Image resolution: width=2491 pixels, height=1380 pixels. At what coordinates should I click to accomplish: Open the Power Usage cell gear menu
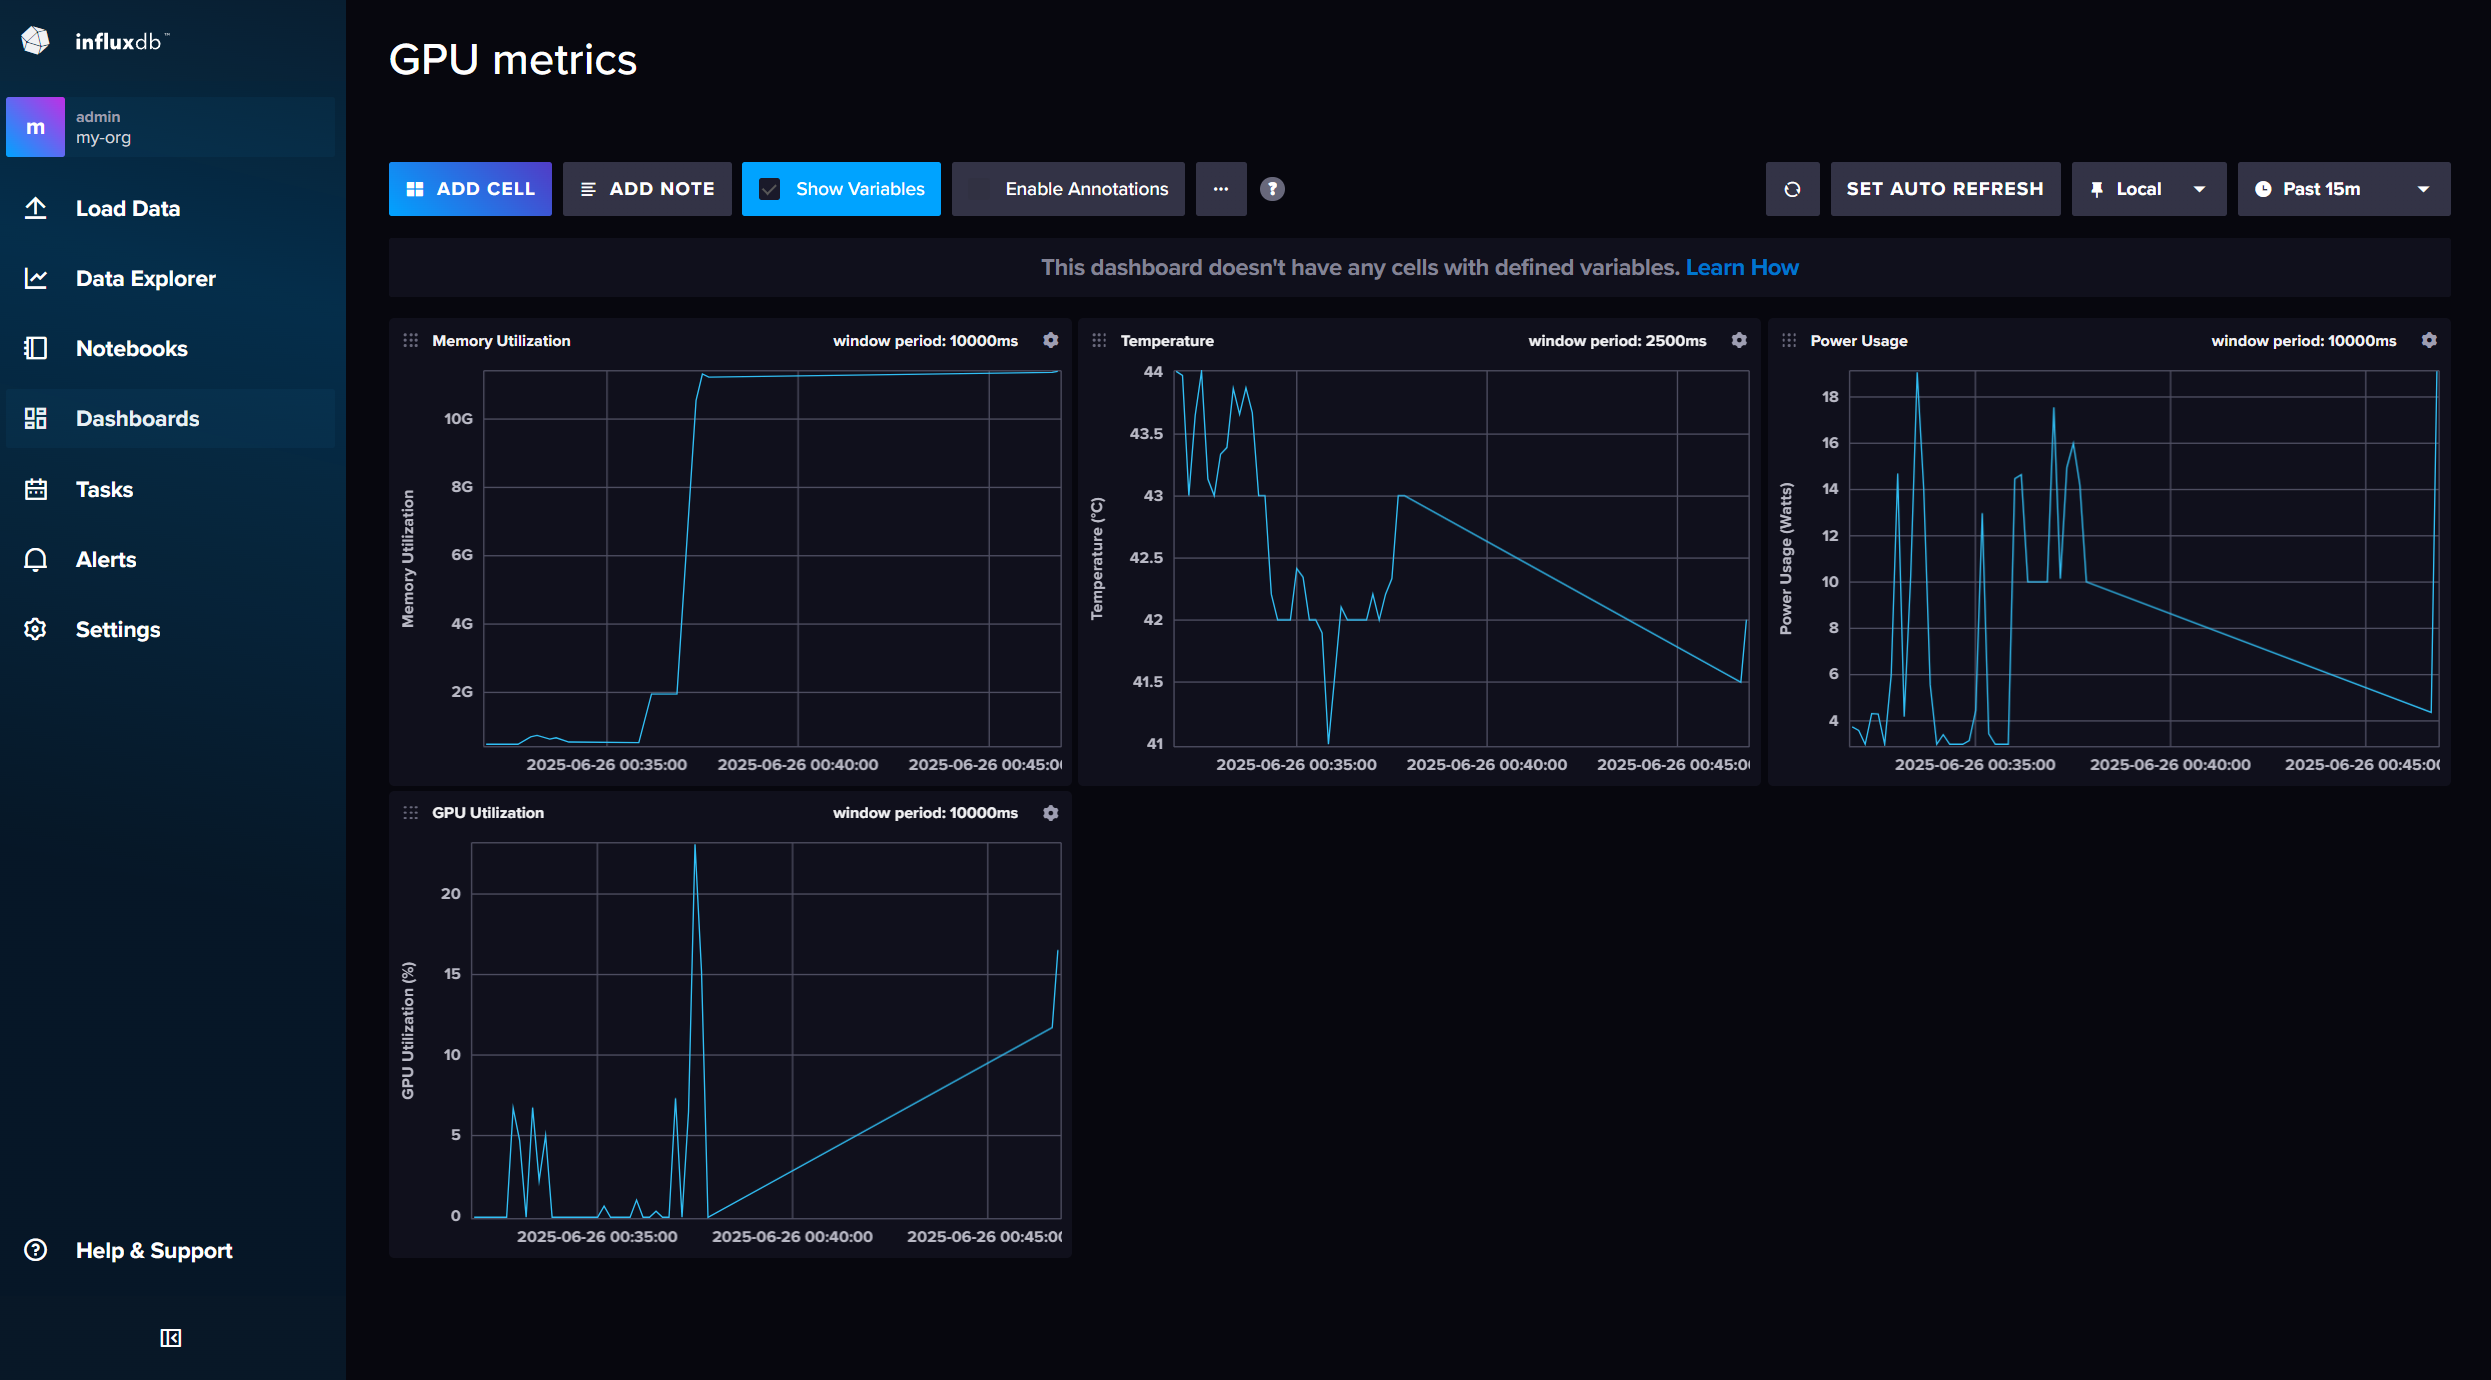pyautogui.click(x=2429, y=340)
